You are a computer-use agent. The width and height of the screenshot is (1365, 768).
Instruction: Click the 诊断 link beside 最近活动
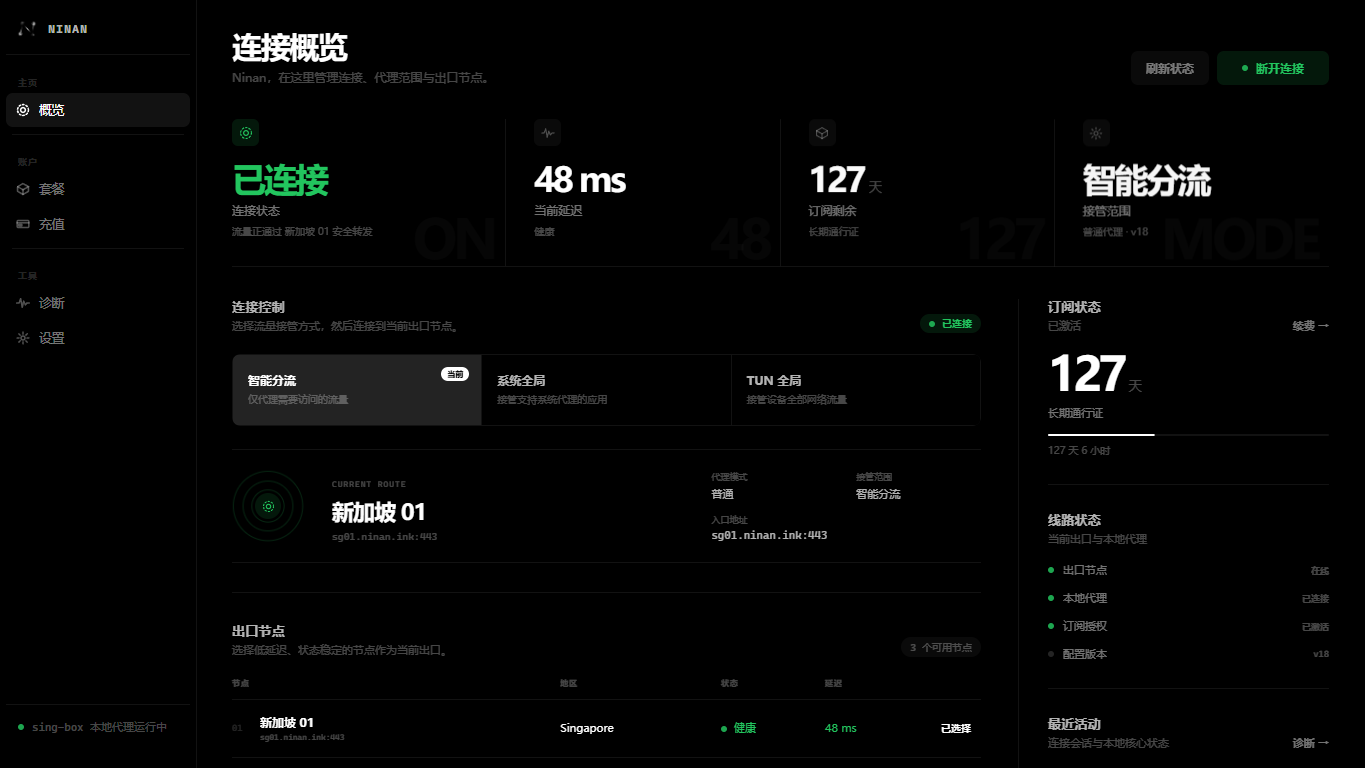1310,743
